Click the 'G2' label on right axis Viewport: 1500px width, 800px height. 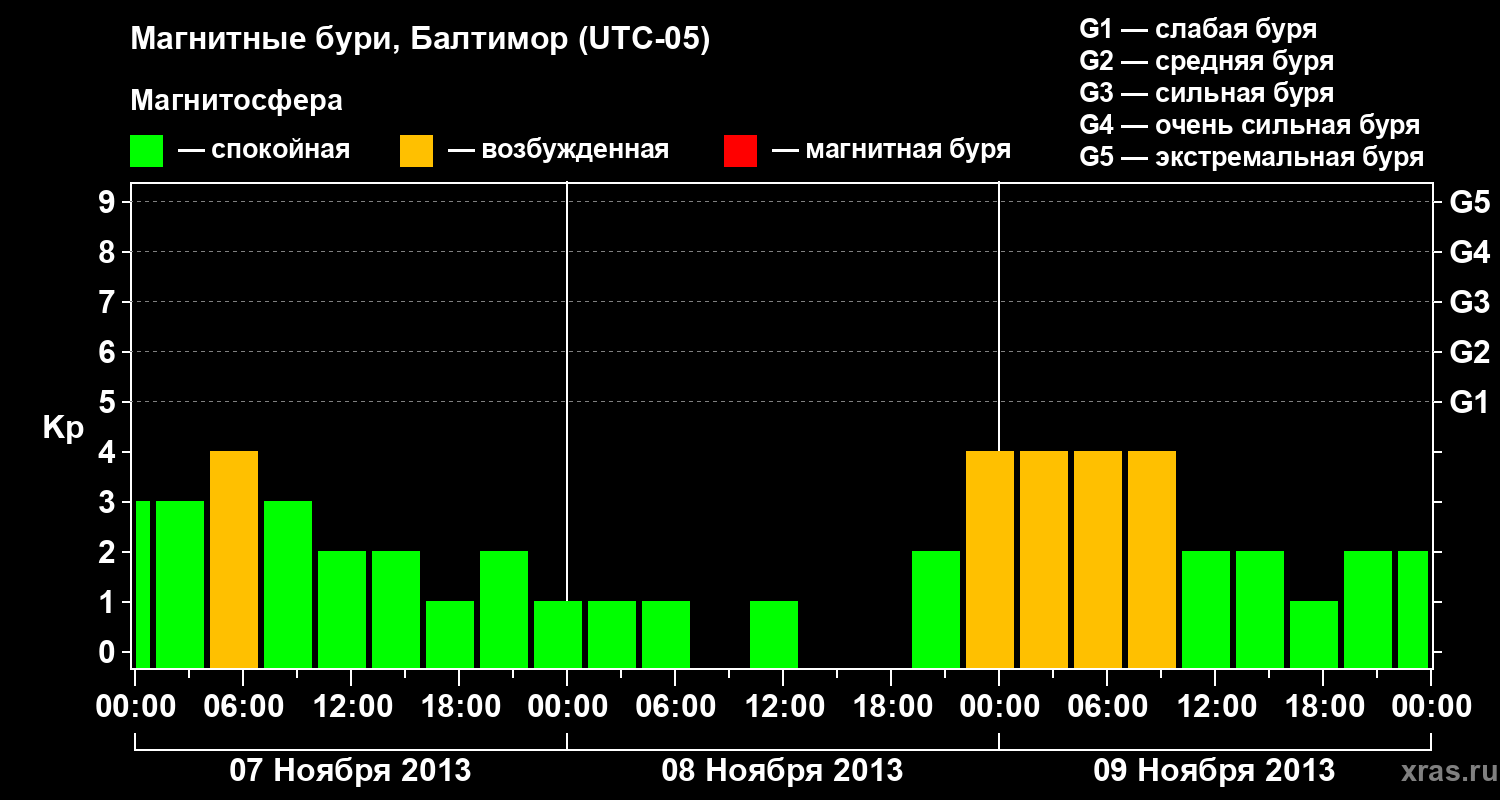[x=1470, y=352]
